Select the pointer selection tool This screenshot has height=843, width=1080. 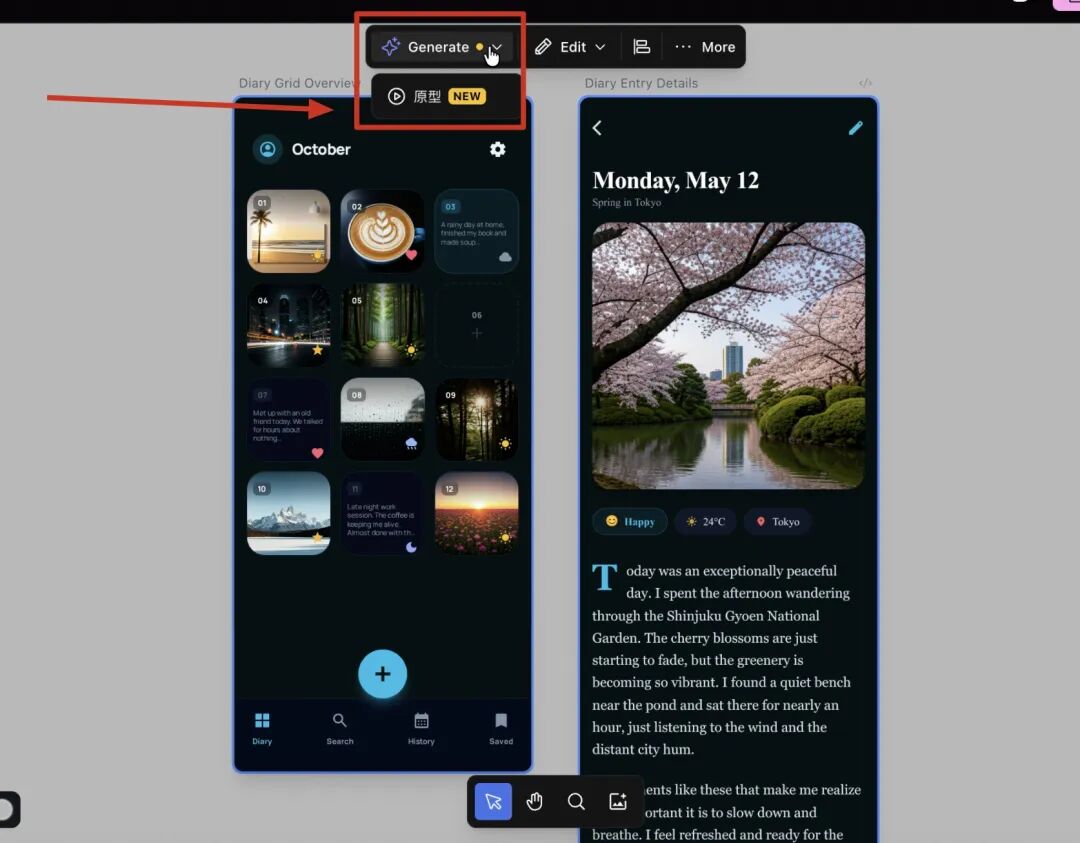click(x=493, y=801)
